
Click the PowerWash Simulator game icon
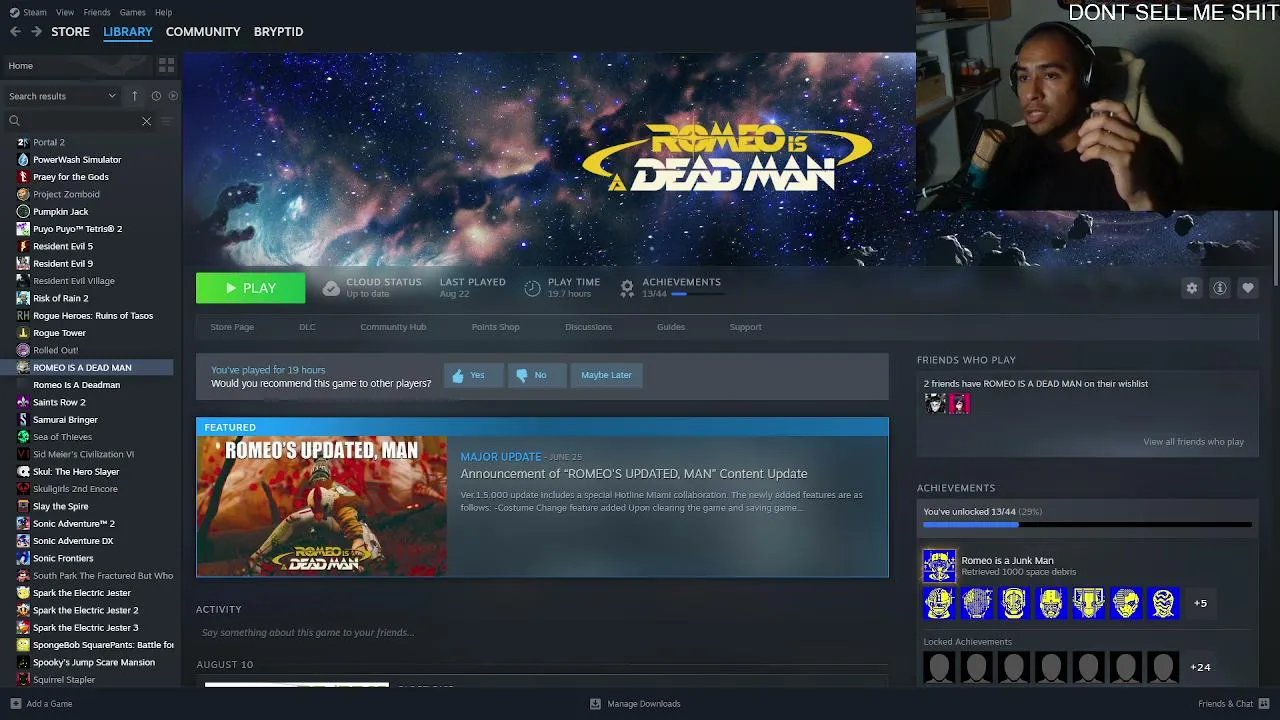coord(23,160)
